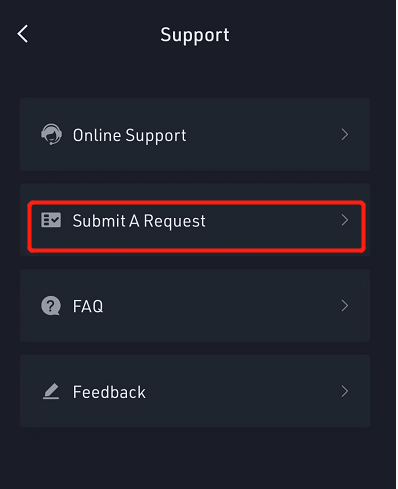Click the headset Online Support icon

[x=51, y=134]
